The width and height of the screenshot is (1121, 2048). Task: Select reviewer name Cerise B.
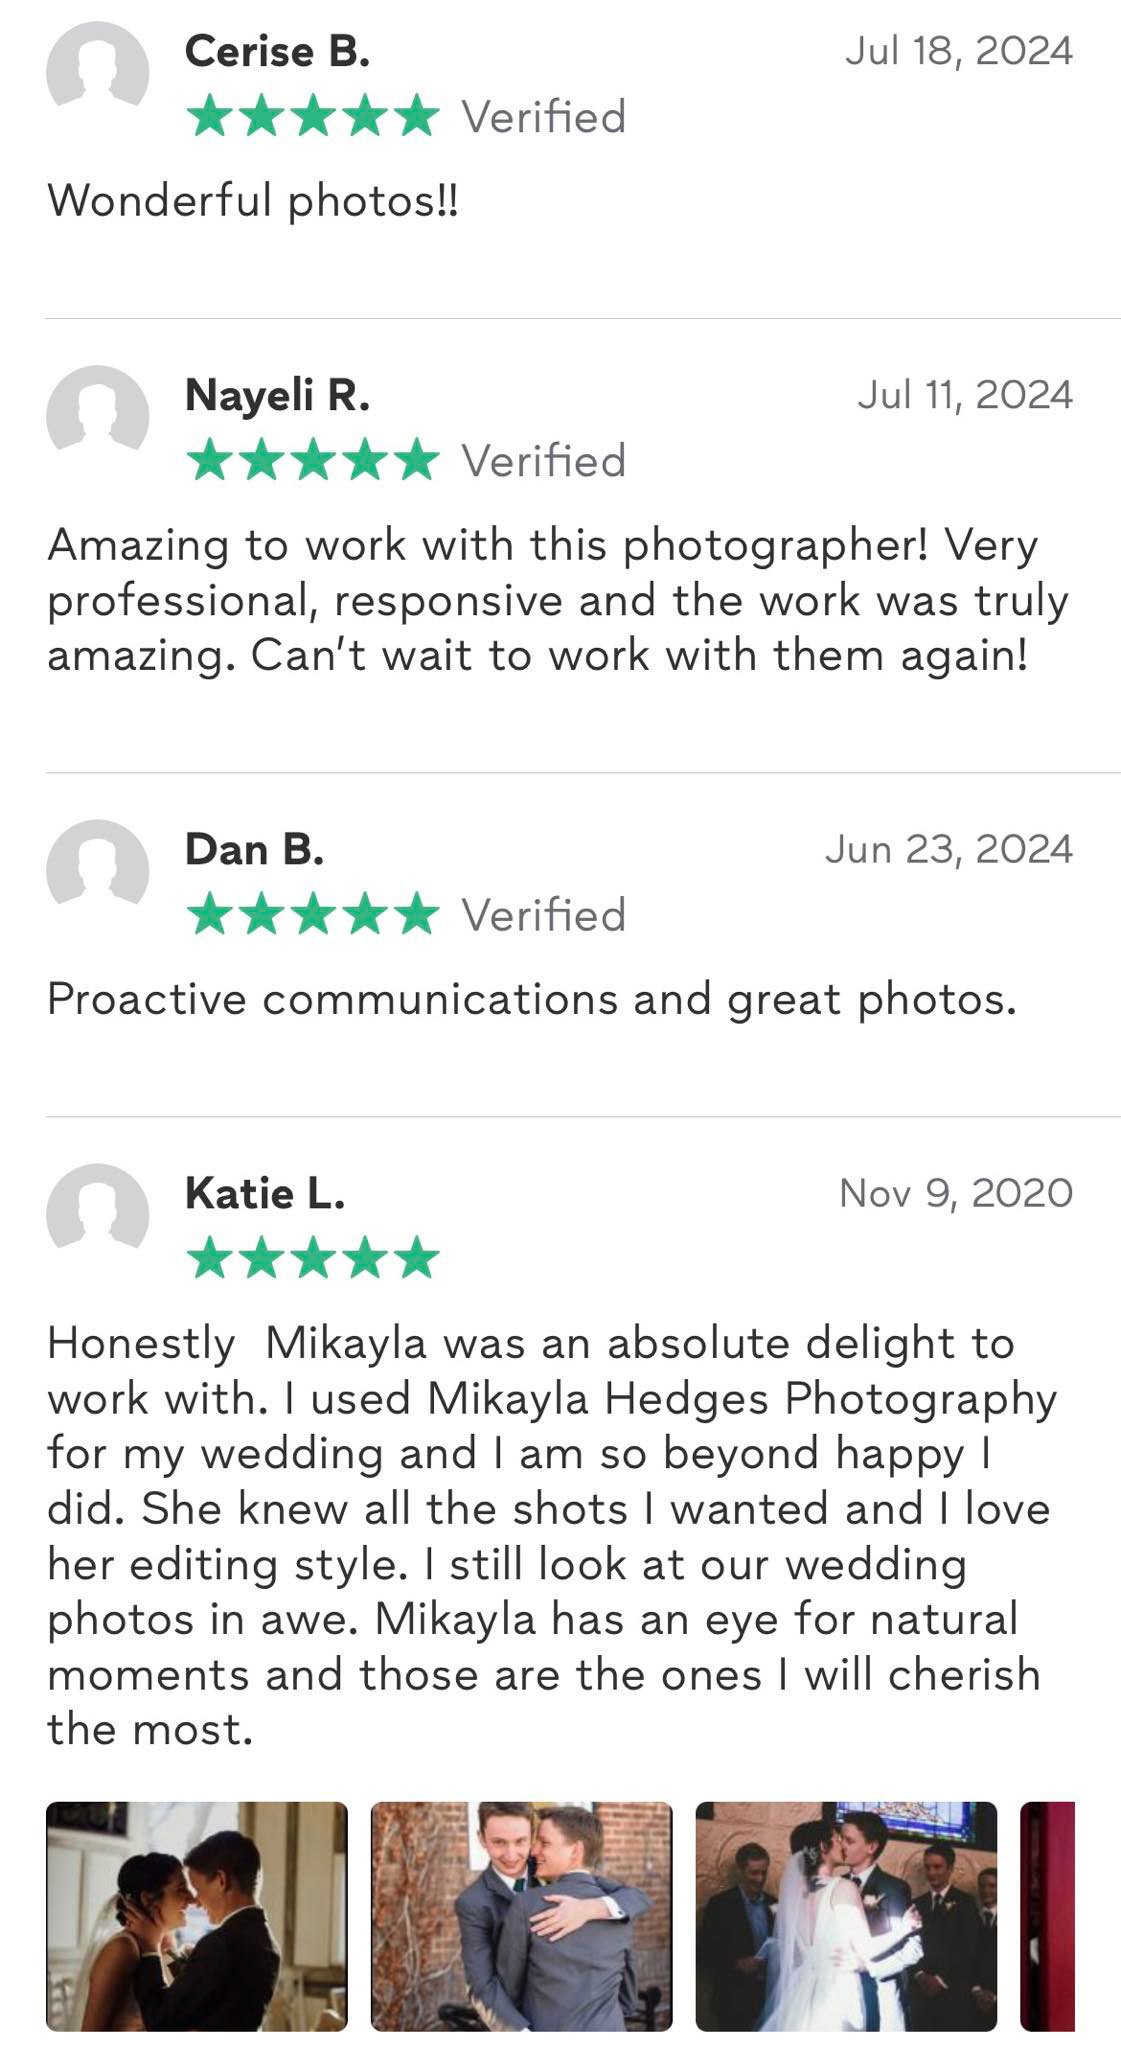click(277, 51)
